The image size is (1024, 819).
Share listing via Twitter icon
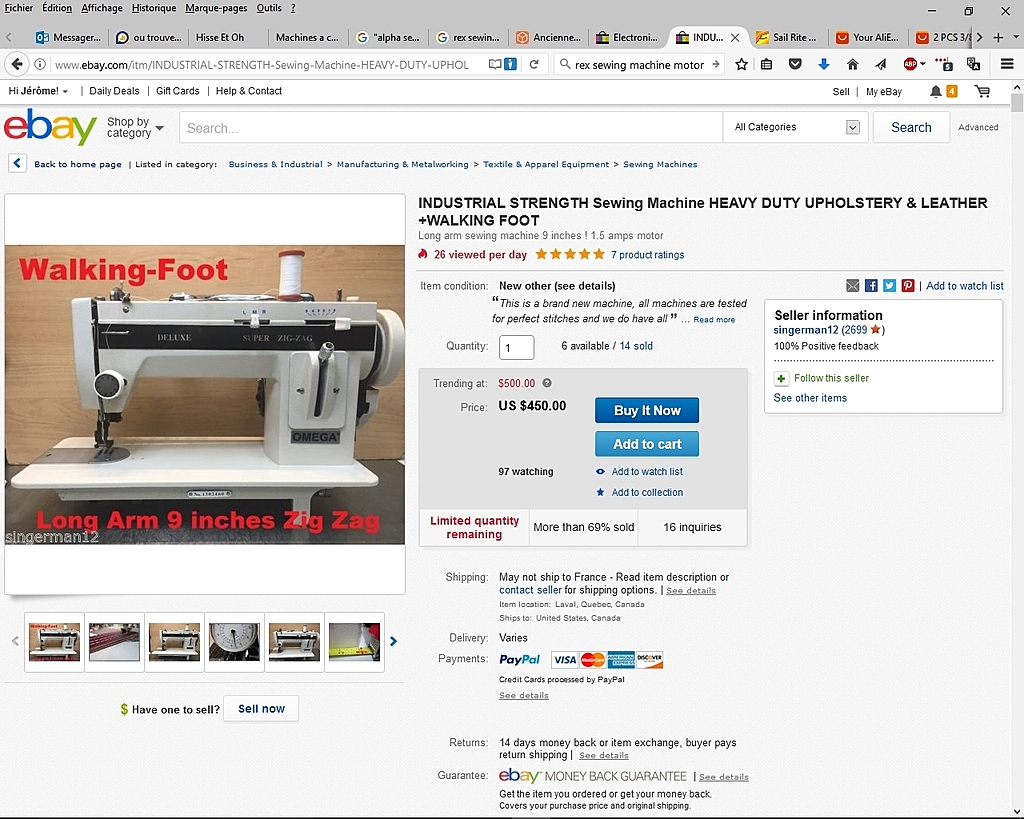pos(889,285)
